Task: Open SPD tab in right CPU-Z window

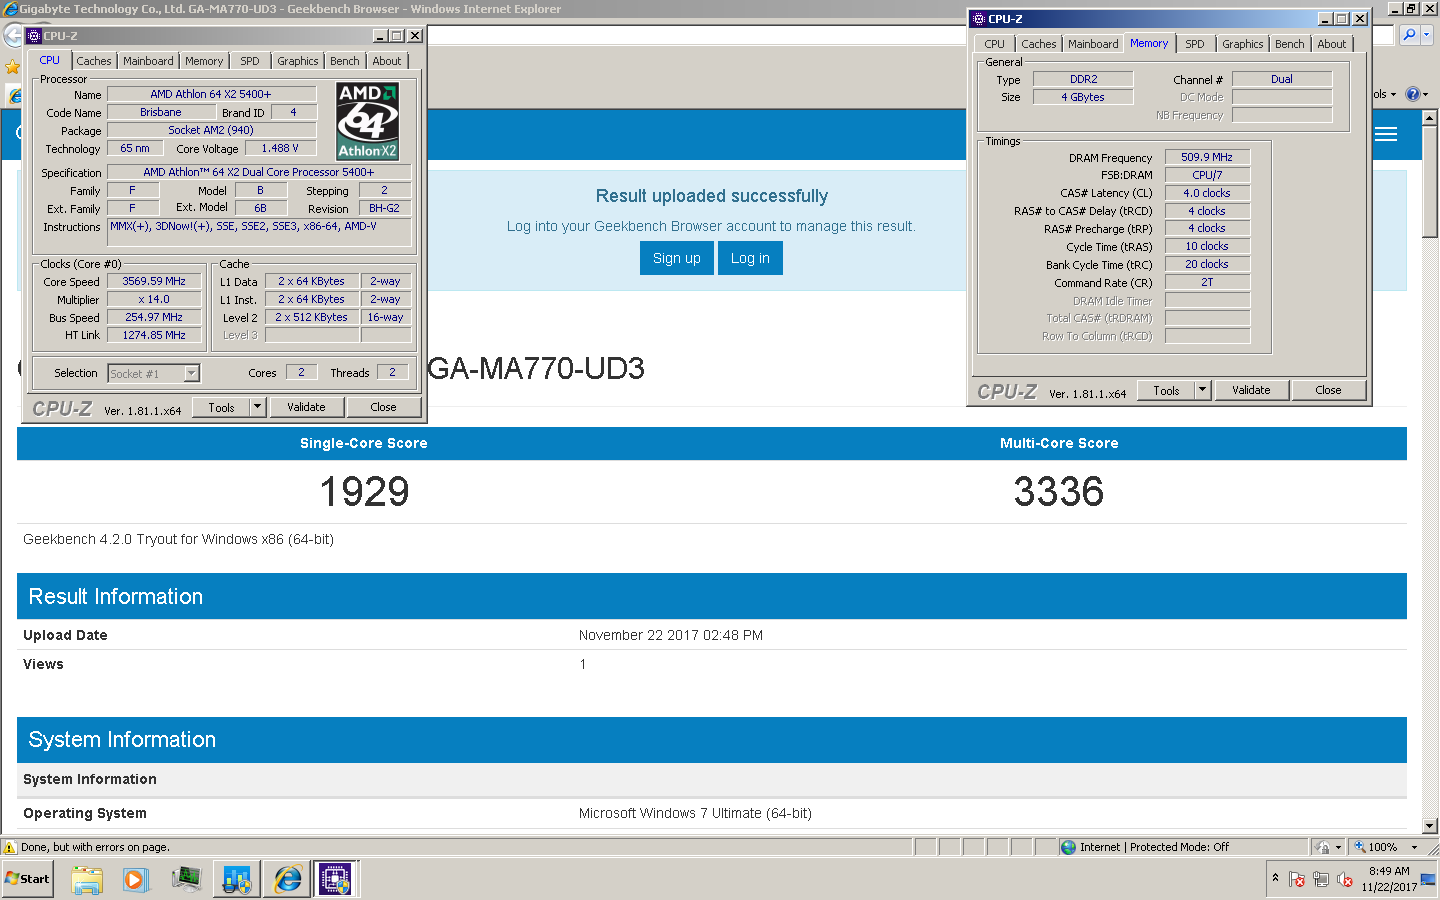Action: click(1195, 44)
